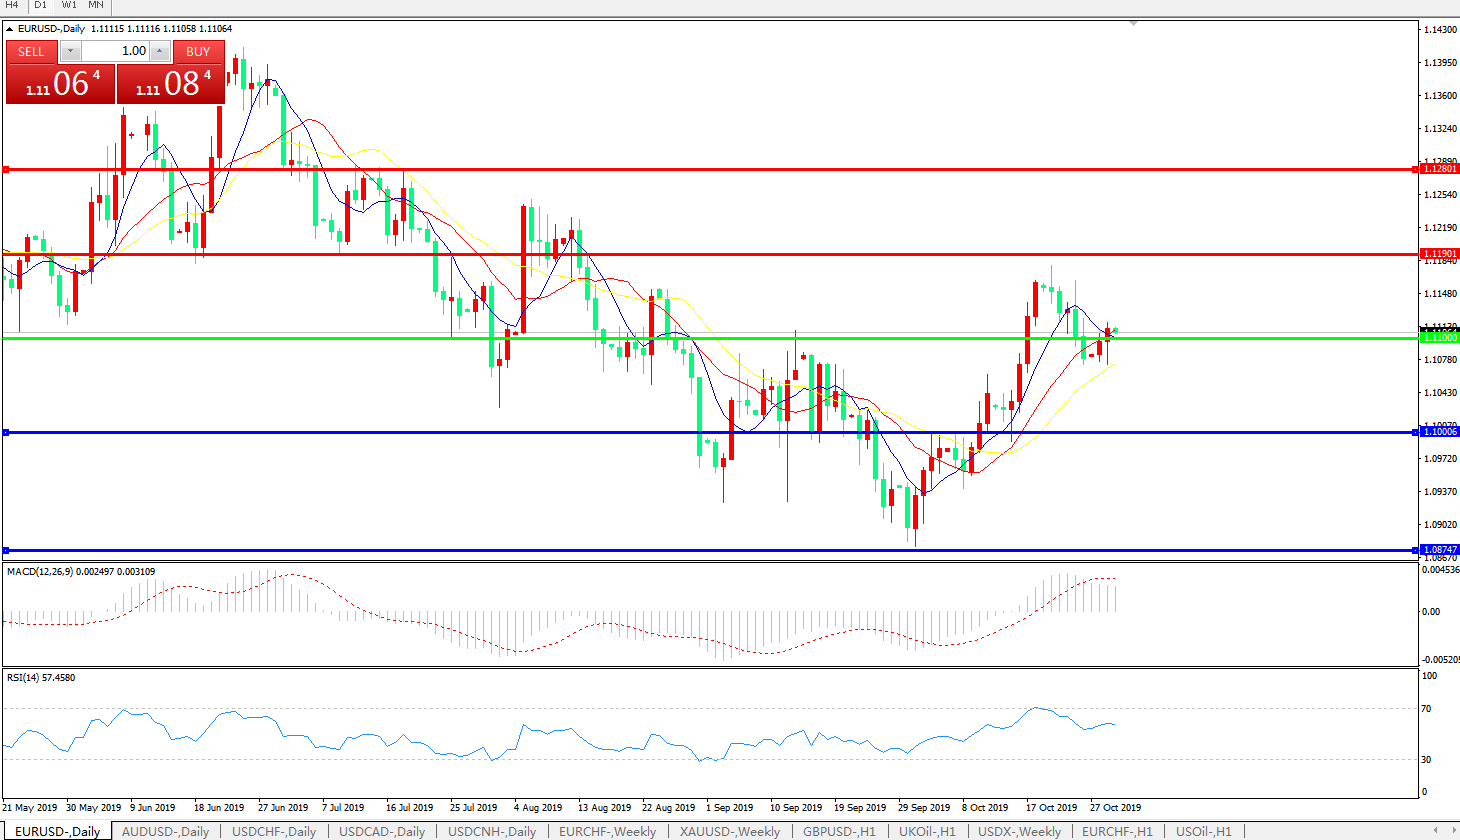The height and width of the screenshot is (840, 1460).
Task: Collapse the One Click Trading panel triangle
Action: pos(9,29)
